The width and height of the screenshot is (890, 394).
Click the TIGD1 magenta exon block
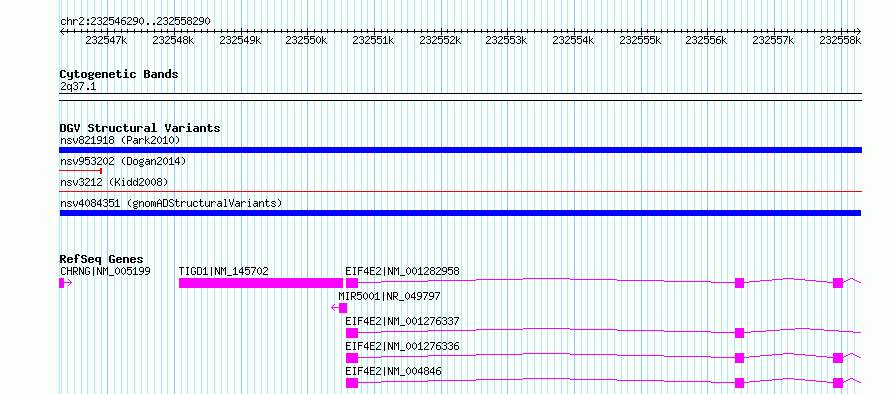pos(261,283)
